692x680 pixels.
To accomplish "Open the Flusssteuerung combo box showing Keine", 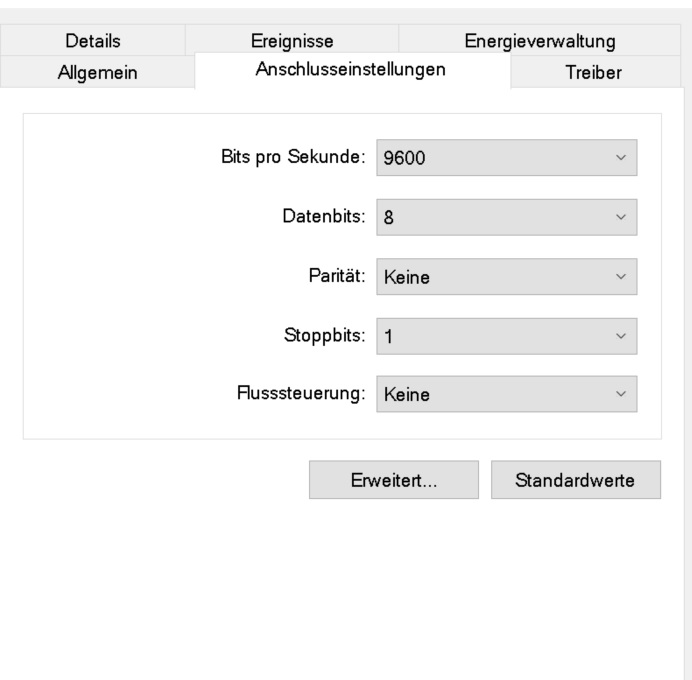I will click(x=507, y=394).
